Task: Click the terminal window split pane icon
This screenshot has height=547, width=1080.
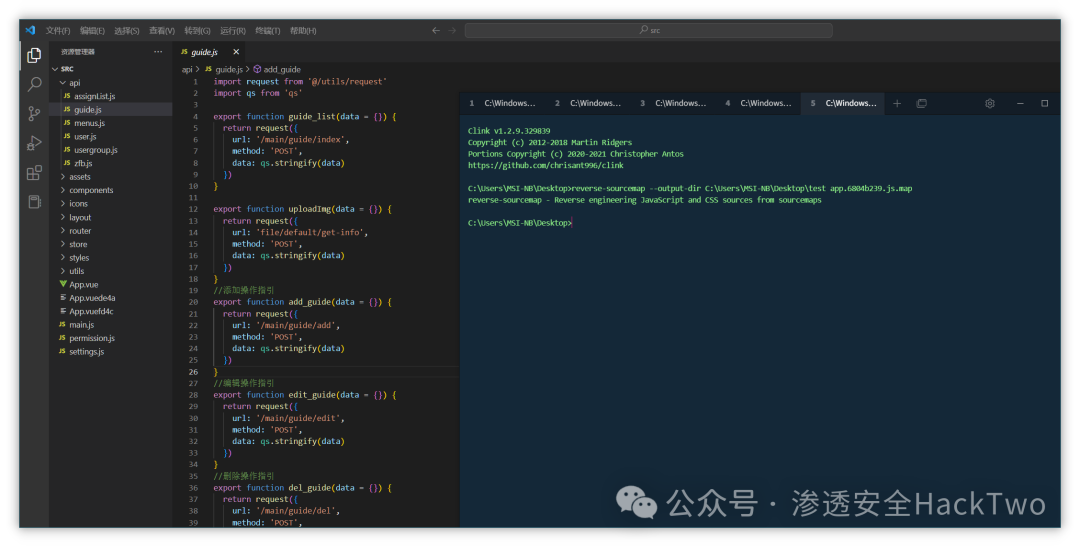Action: click(922, 103)
